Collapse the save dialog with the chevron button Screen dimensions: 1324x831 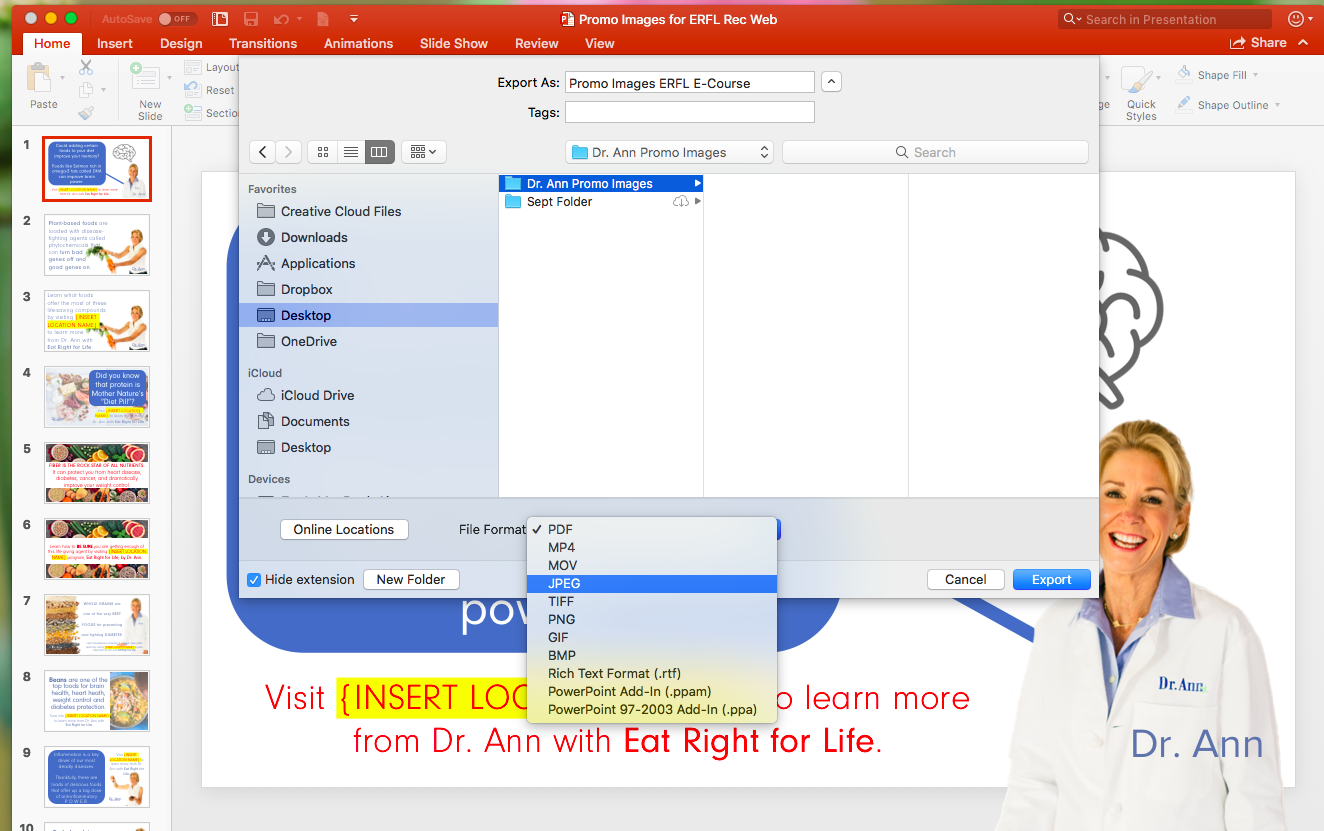[831, 83]
